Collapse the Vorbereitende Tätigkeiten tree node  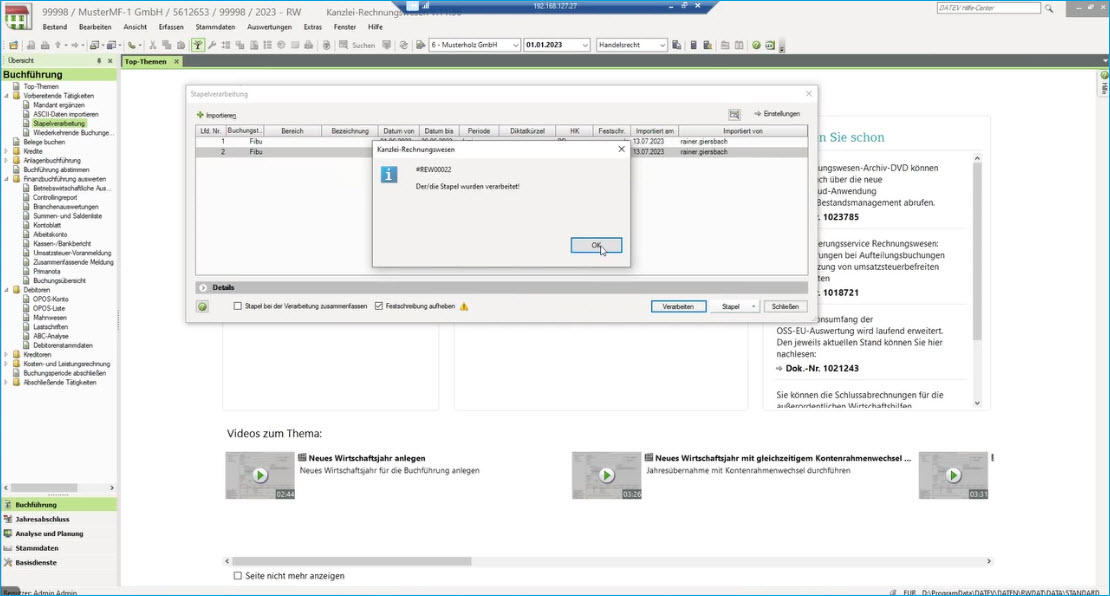point(7,96)
